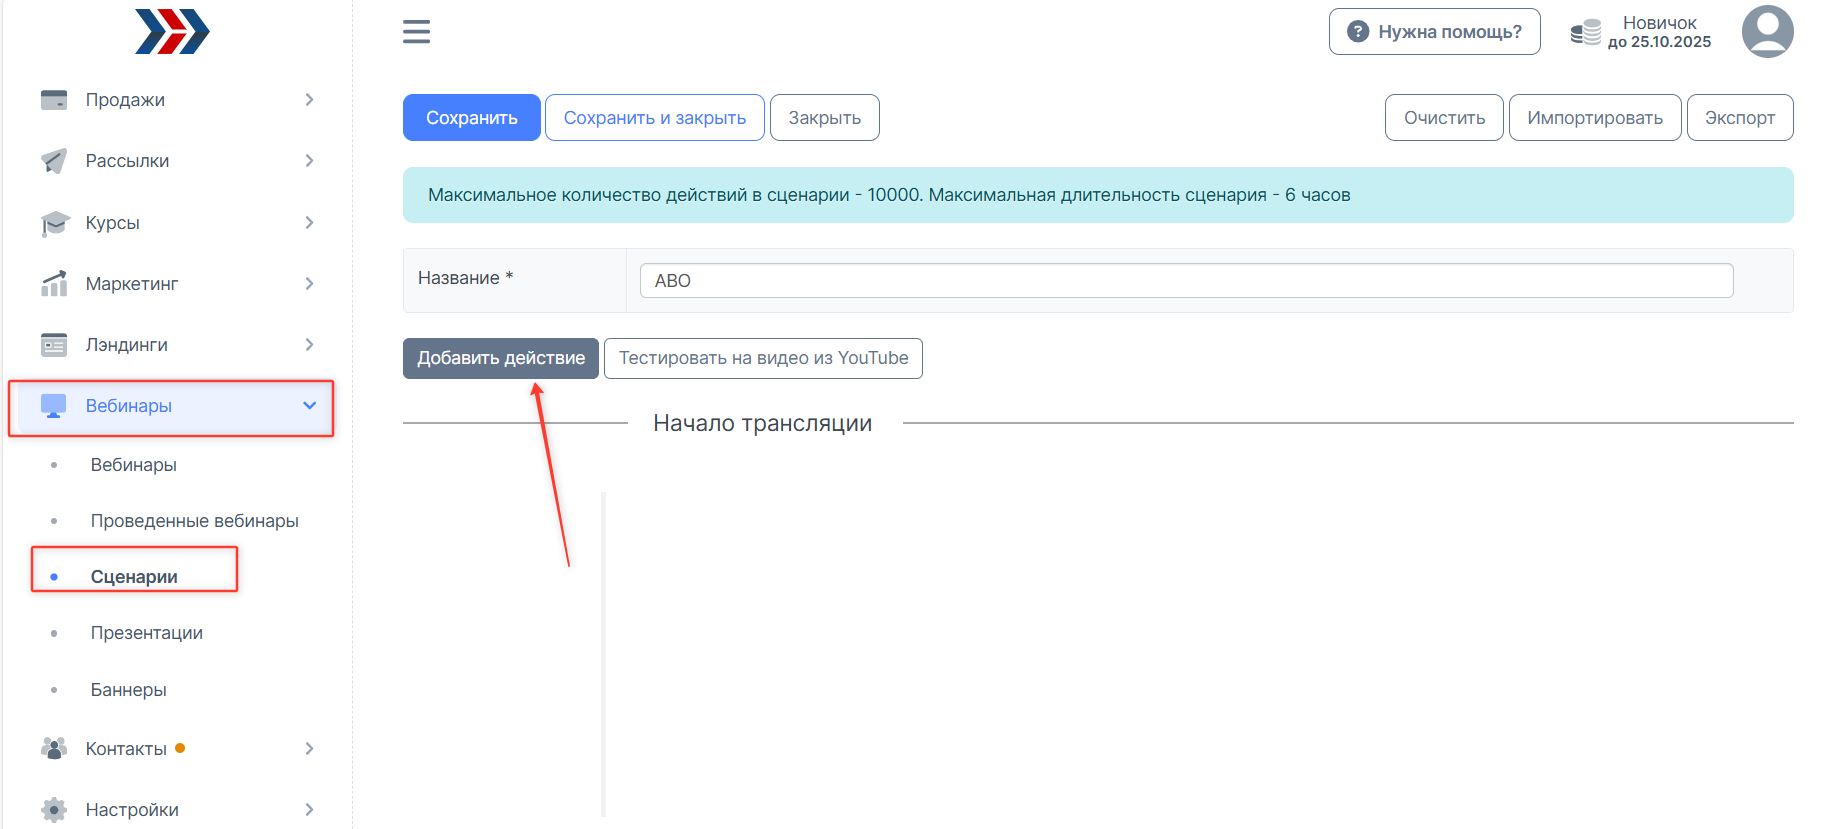Open the user profile avatar
Viewport: 1823px width, 829px height.
[1767, 32]
